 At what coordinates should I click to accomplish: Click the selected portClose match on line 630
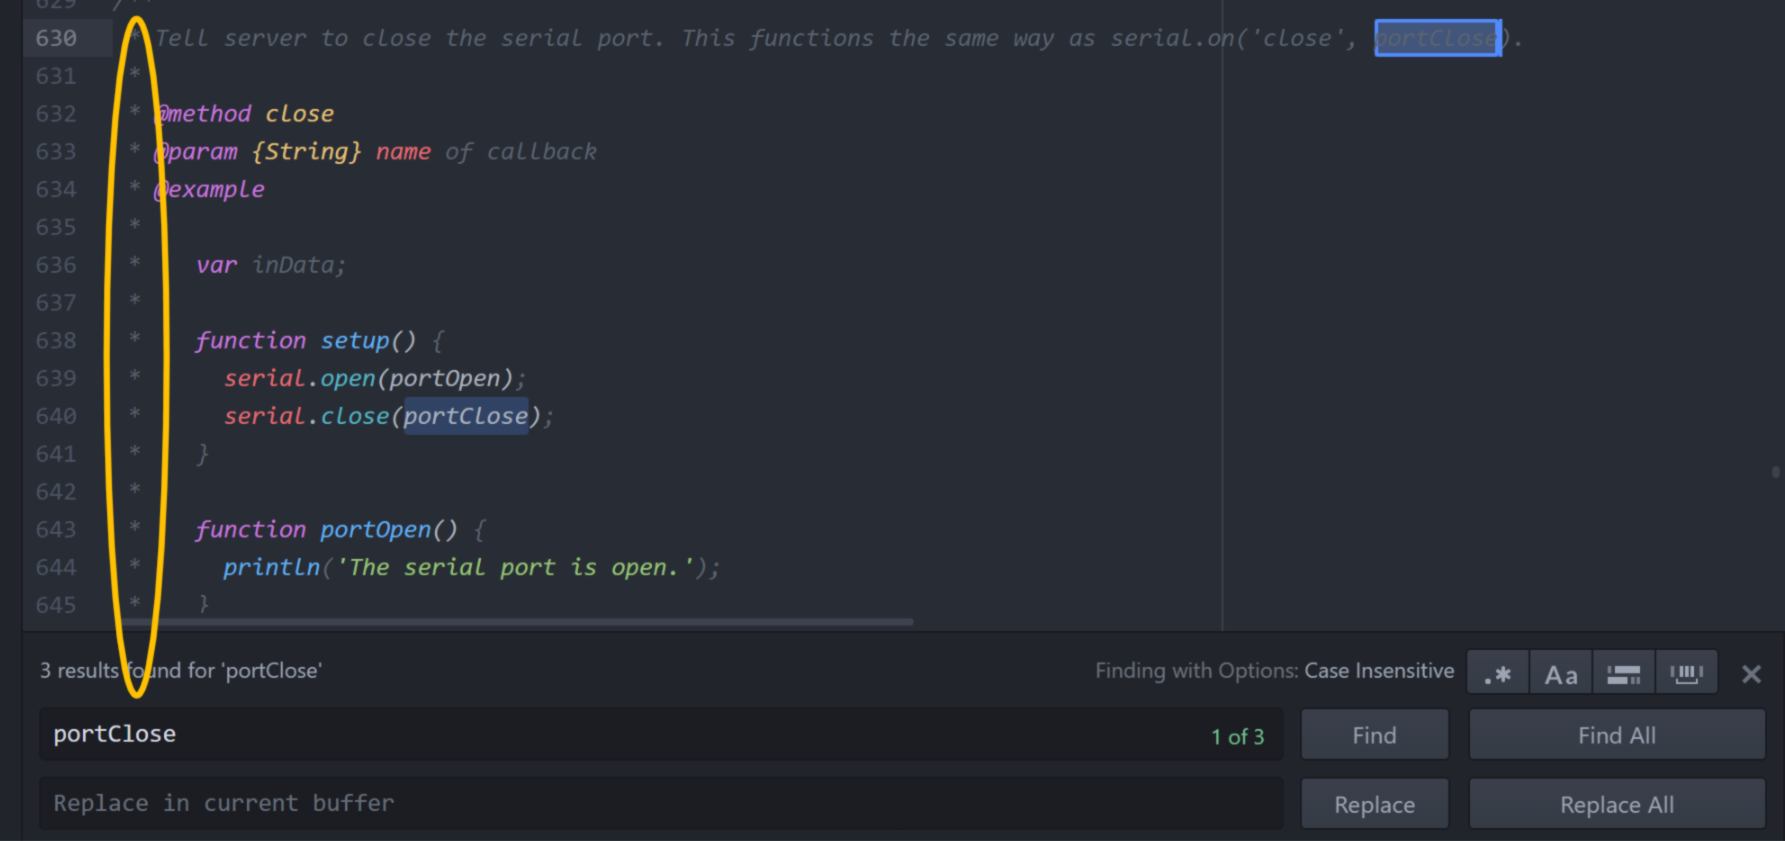point(1437,38)
